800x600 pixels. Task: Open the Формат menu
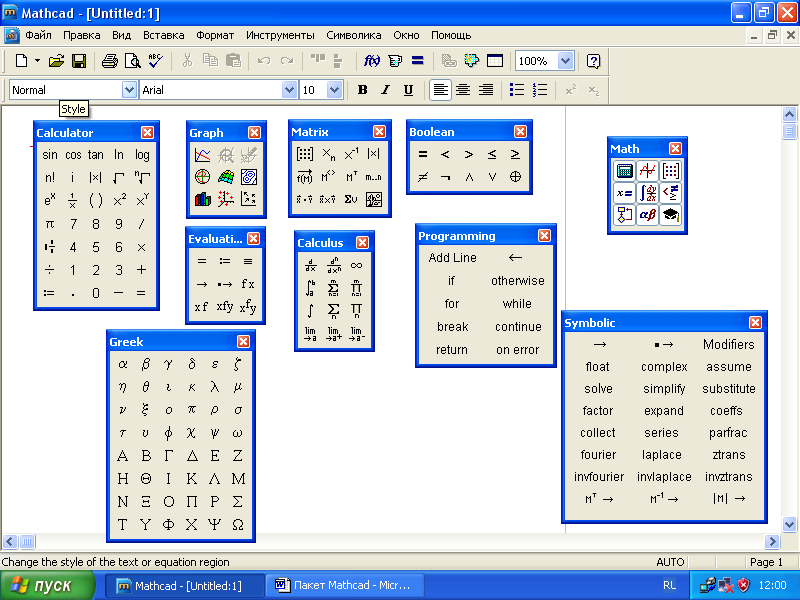click(215, 35)
